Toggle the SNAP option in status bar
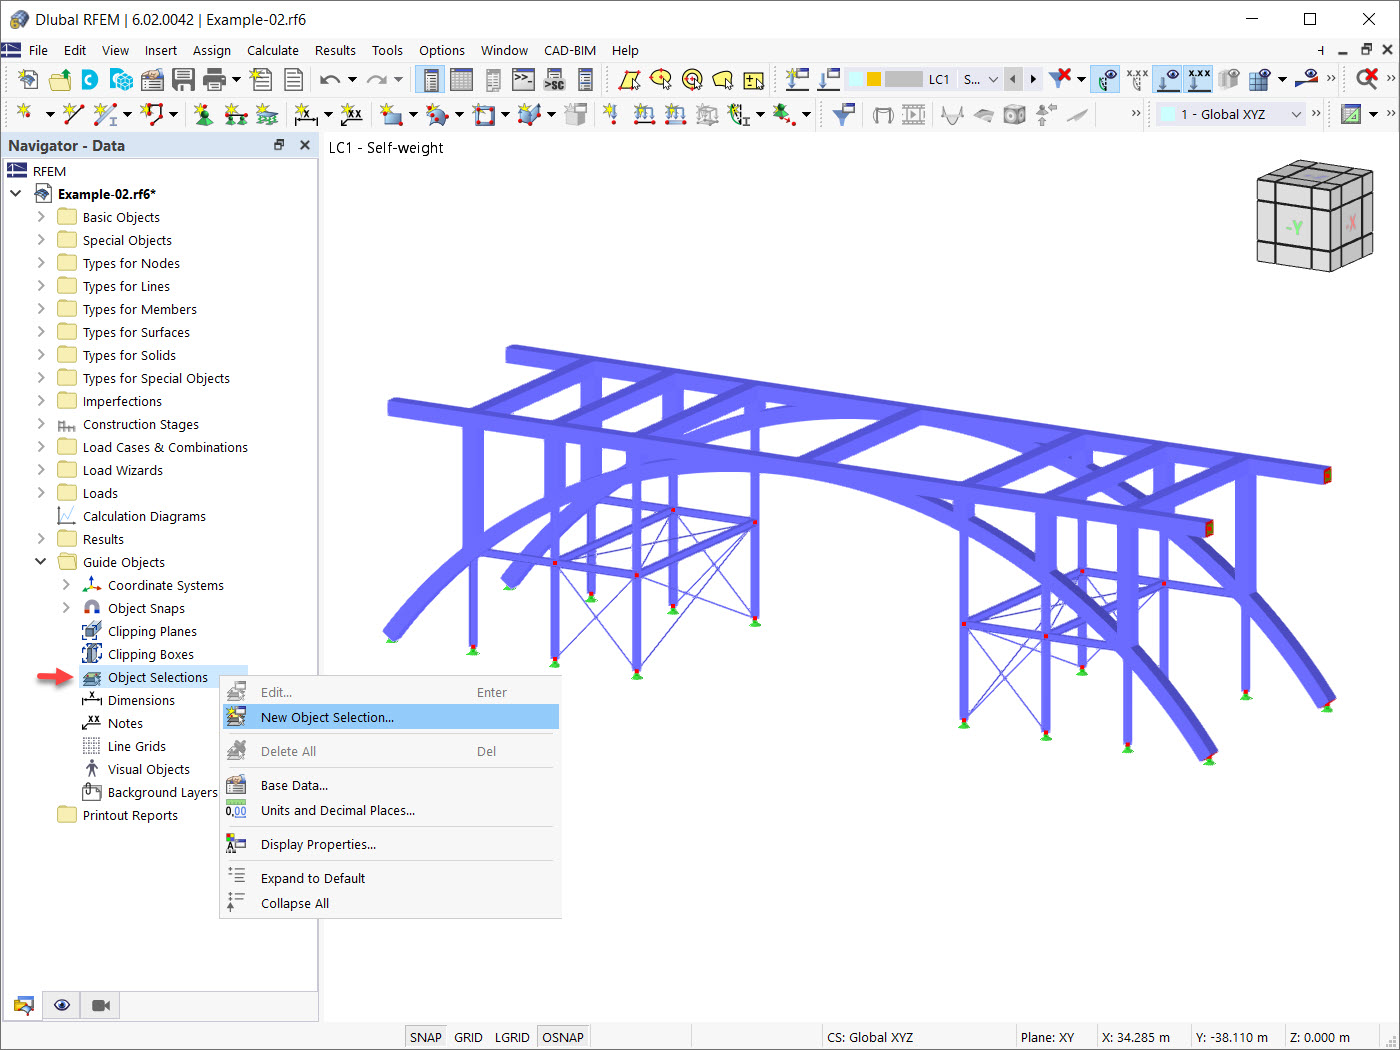1400x1050 pixels. tap(425, 1037)
